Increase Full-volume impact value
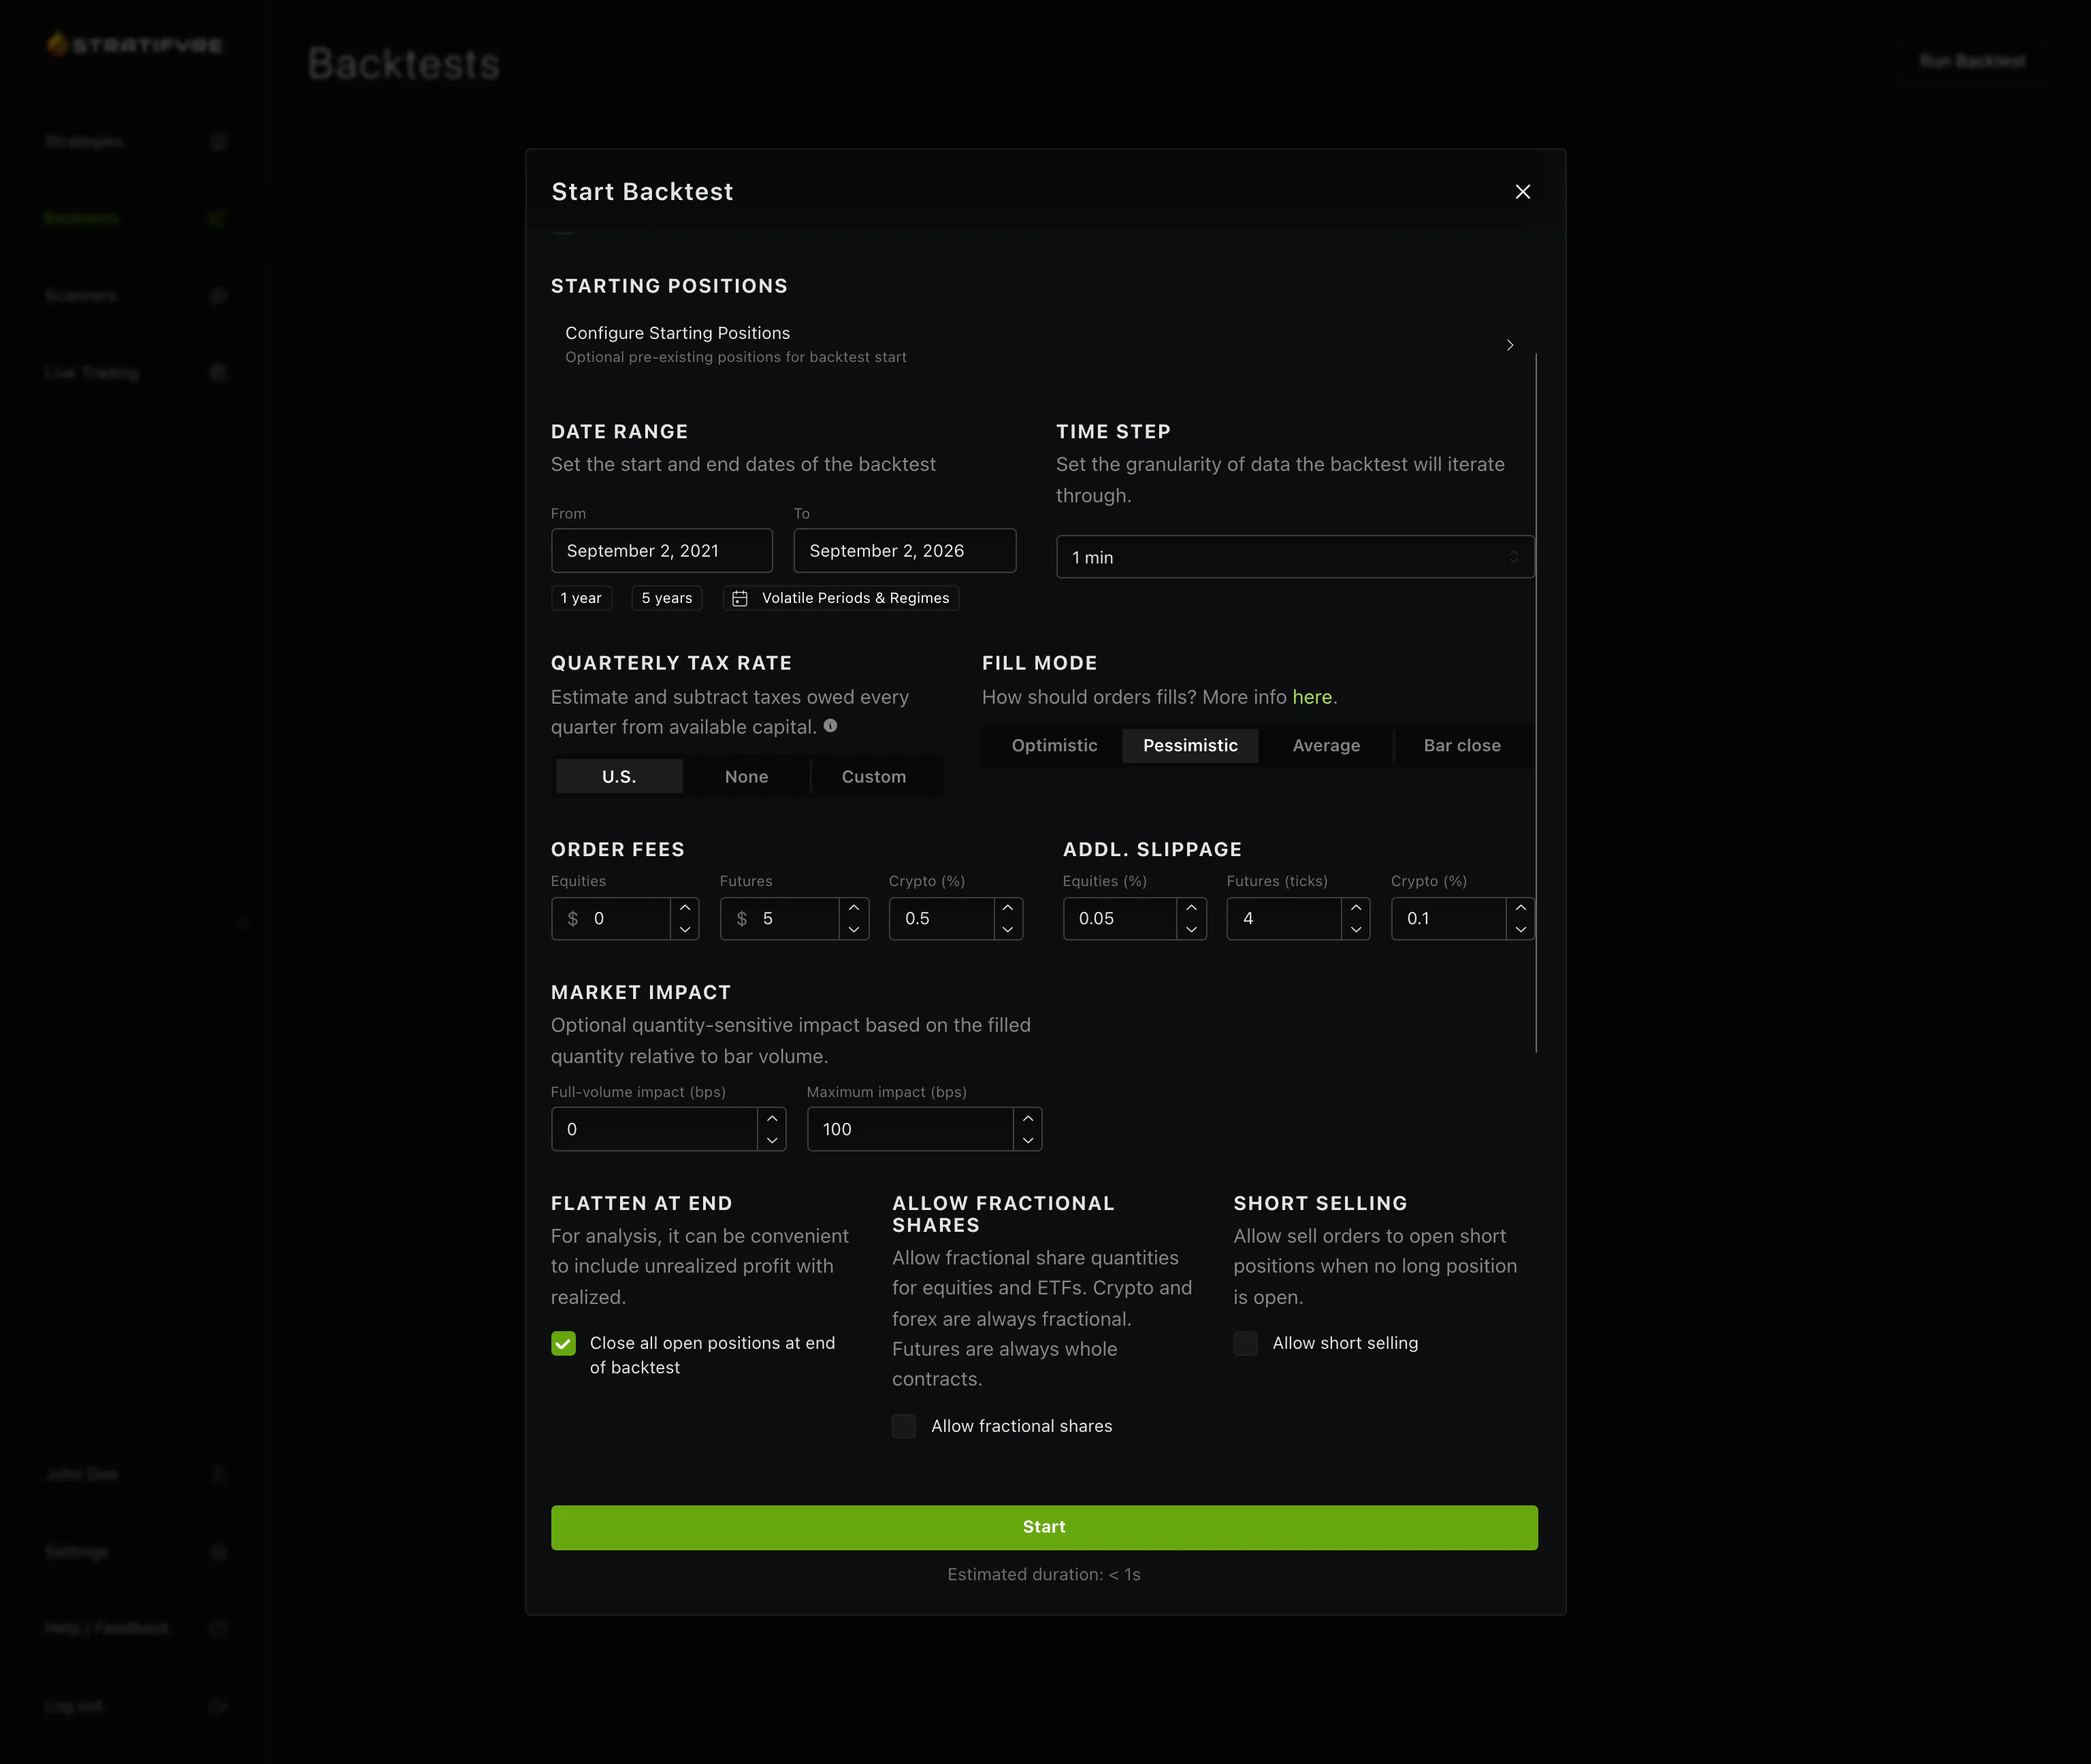Viewport: 2091px width, 1764px height. 772,1119
